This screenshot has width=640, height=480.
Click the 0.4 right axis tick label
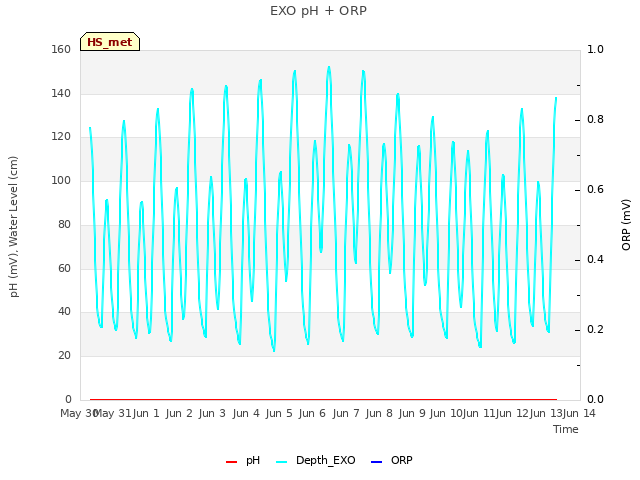pos(595,260)
